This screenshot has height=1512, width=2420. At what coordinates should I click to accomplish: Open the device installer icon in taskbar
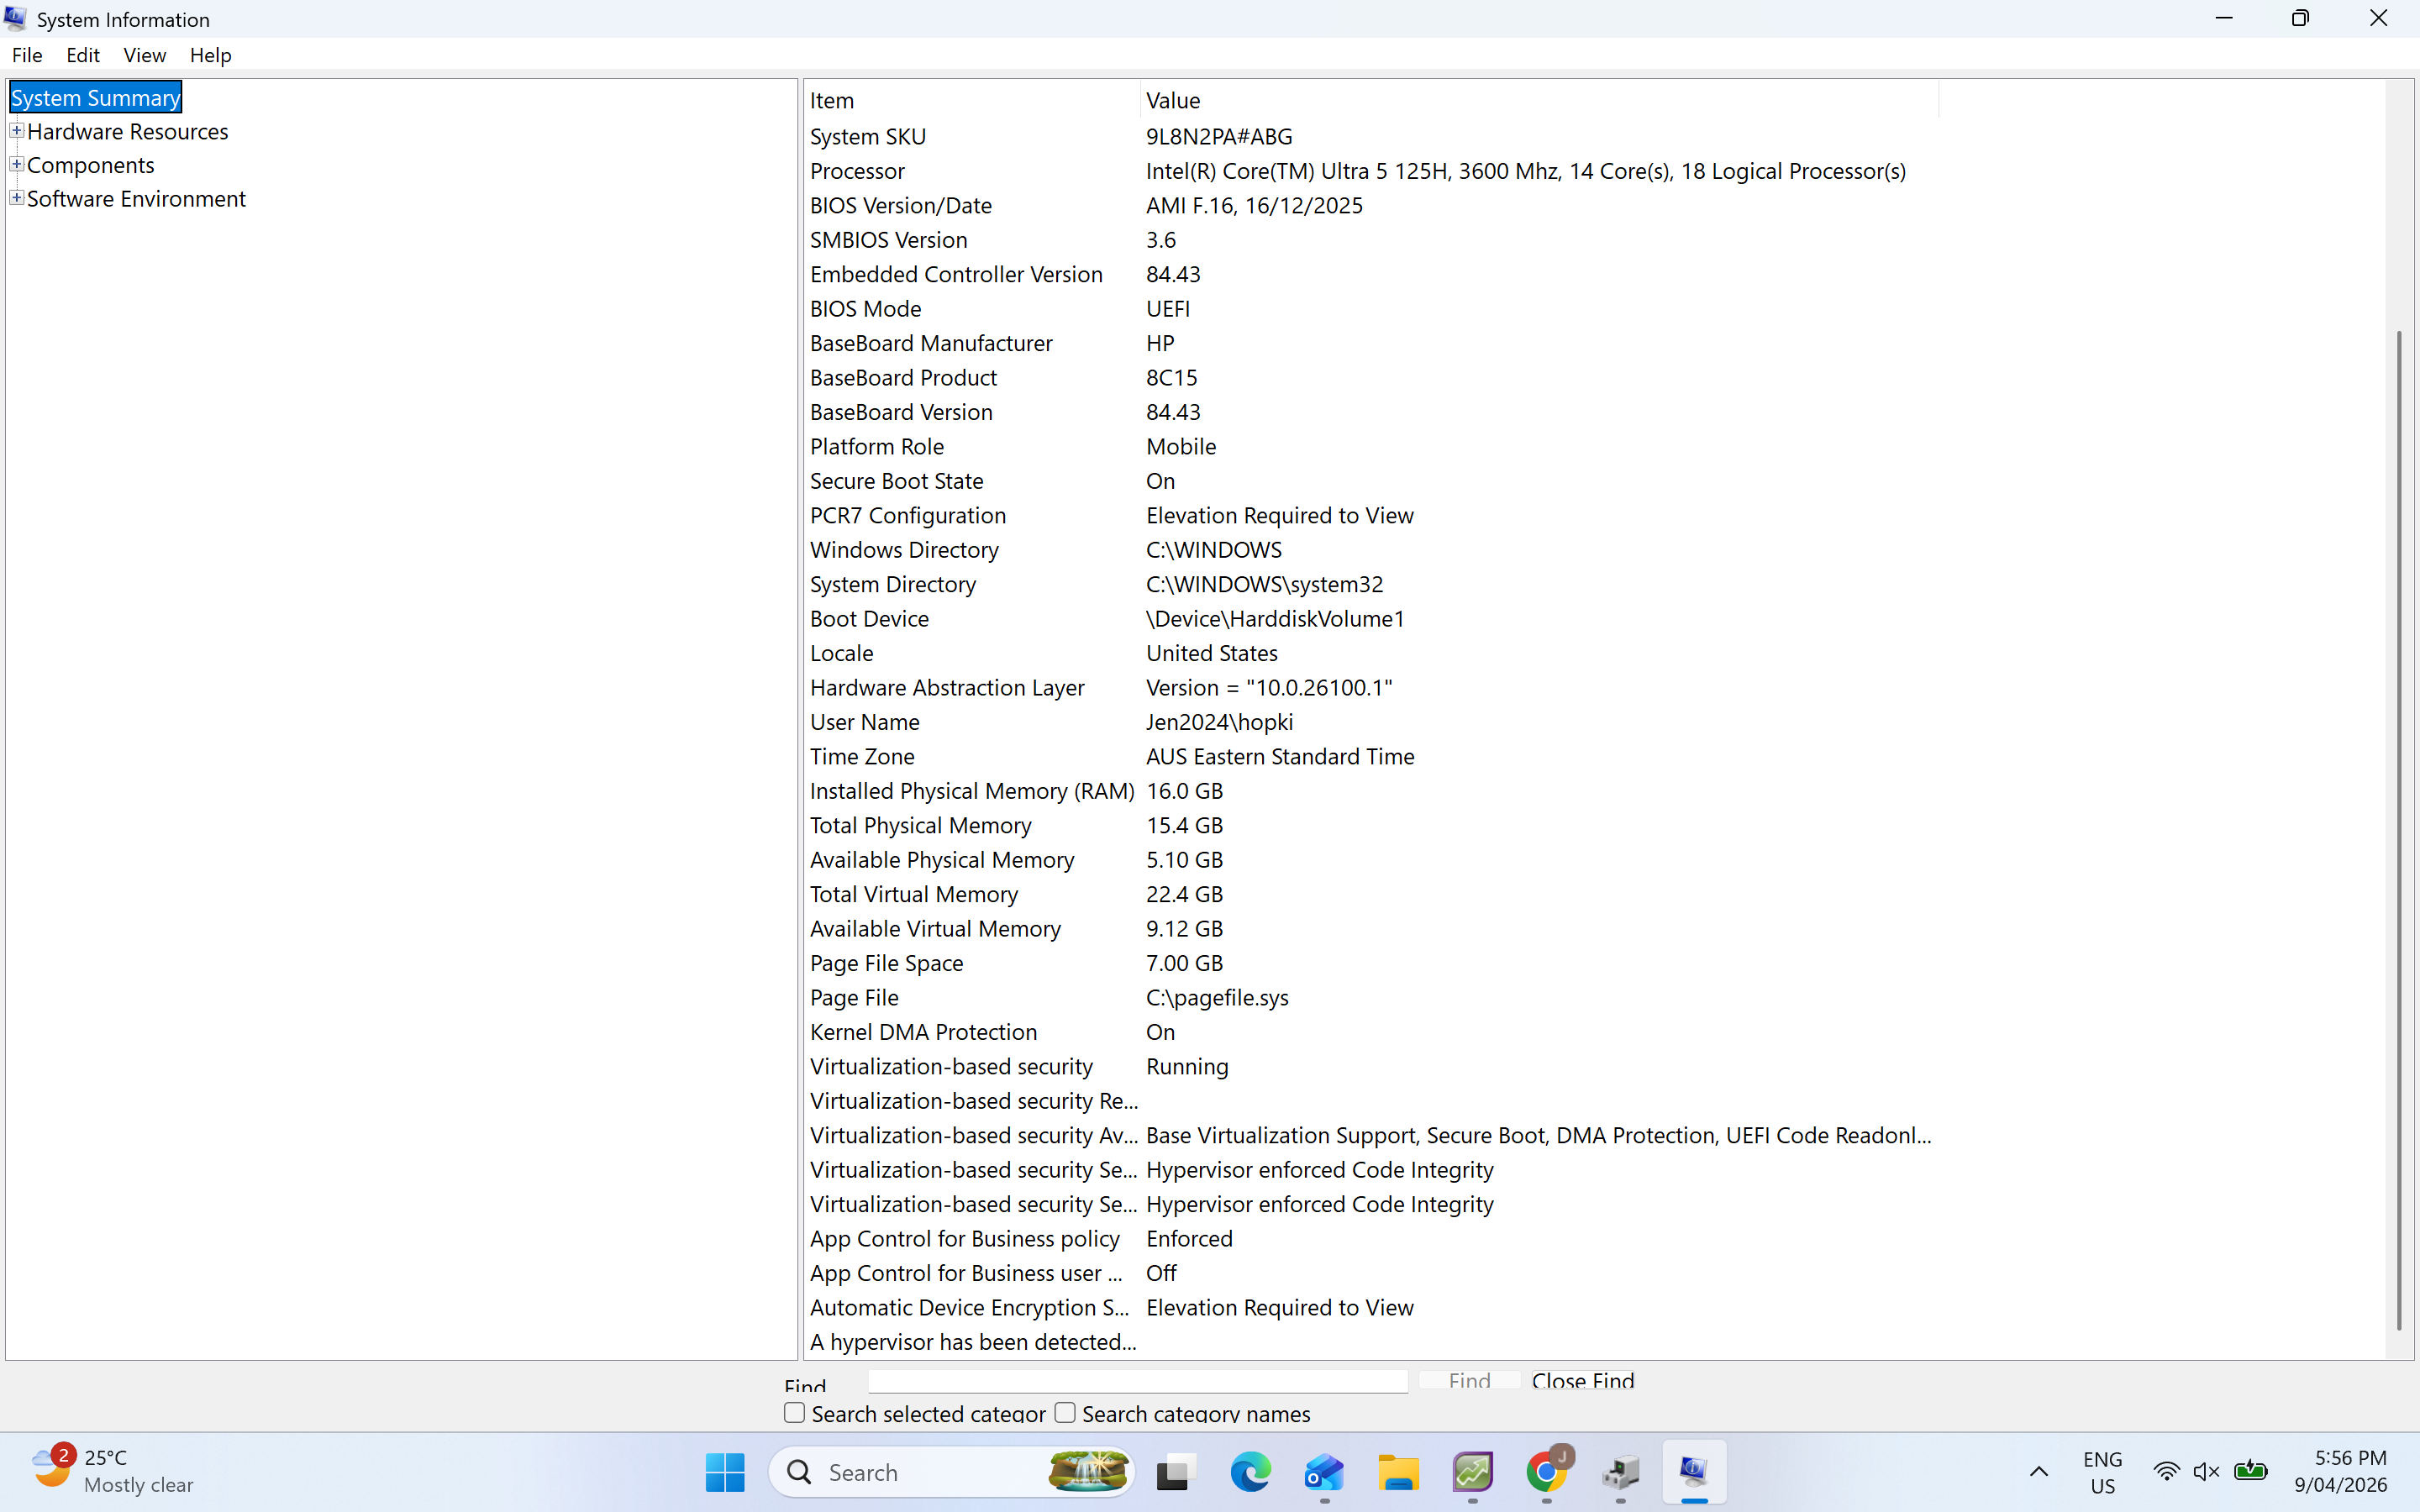pyautogui.click(x=1620, y=1472)
